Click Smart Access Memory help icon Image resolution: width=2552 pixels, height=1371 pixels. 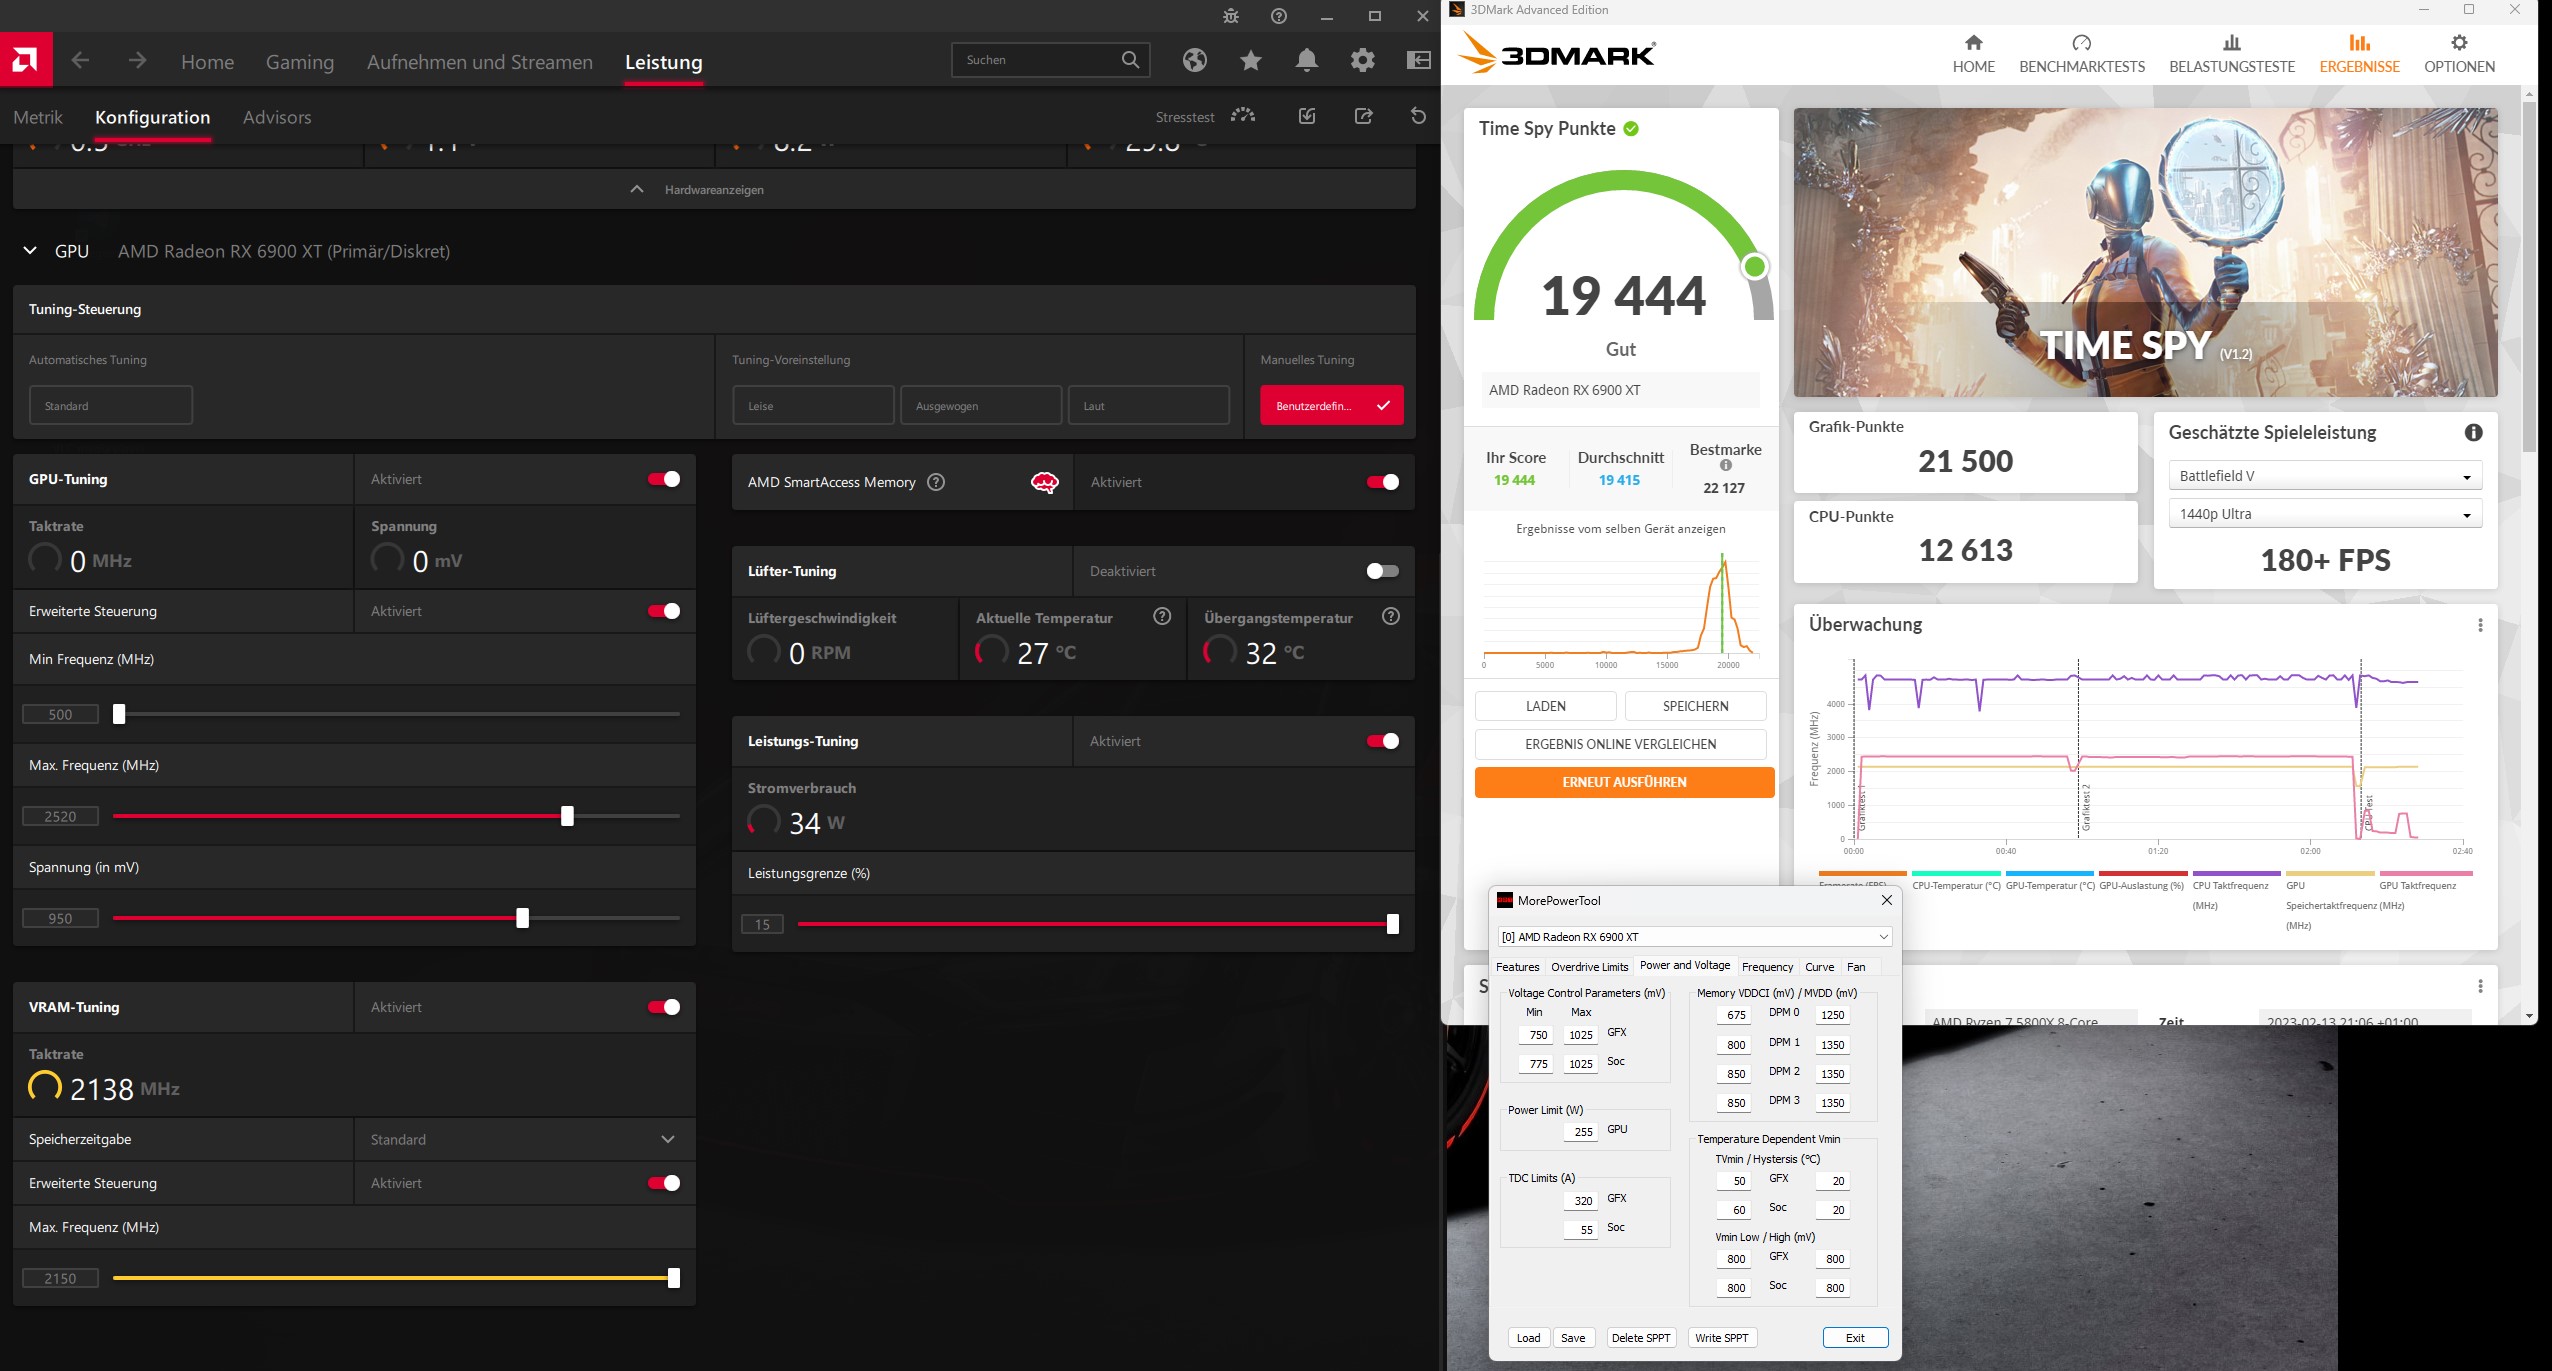click(x=936, y=482)
